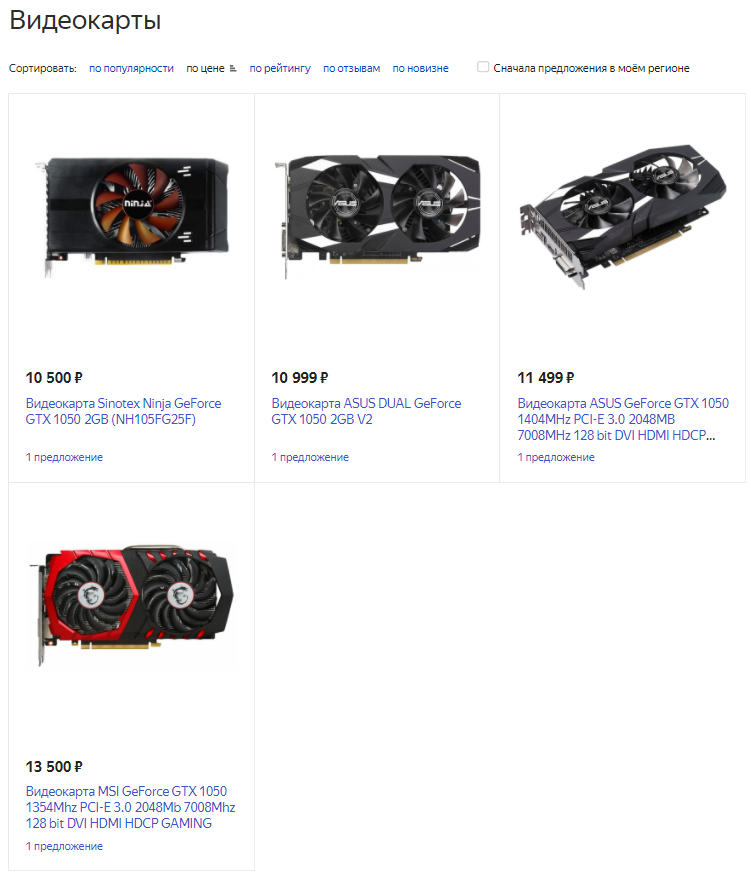751x873 pixels.
Task: Sort by 'по рейтингу'
Action: pyautogui.click(x=280, y=68)
